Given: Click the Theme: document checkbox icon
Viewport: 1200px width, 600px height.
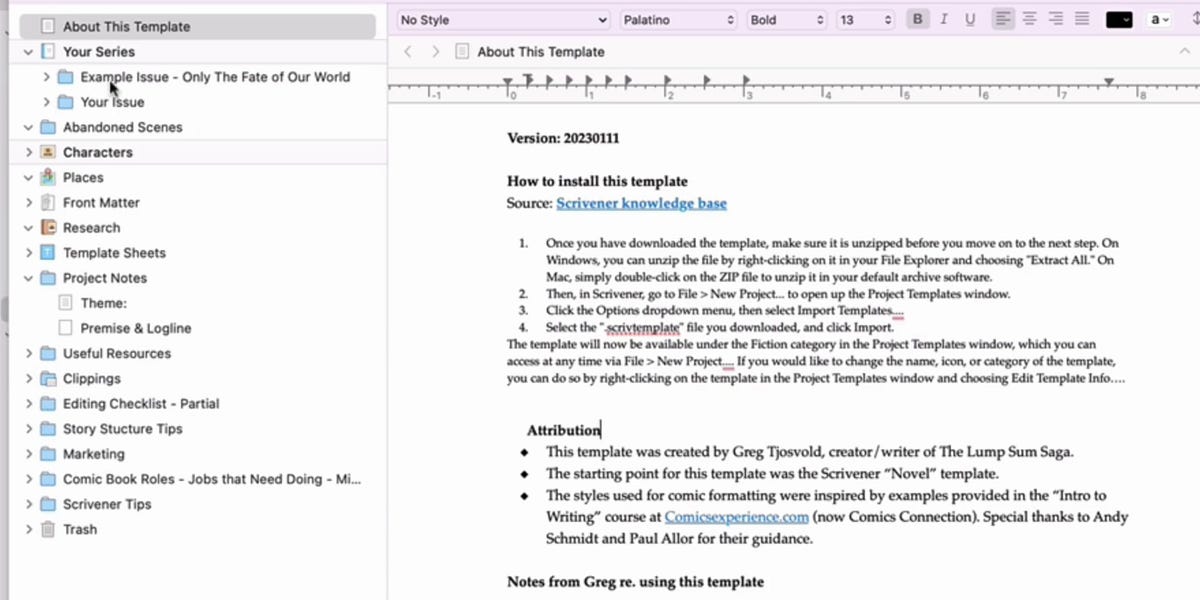Looking at the screenshot, I should pyautogui.click(x=65, y=302).
